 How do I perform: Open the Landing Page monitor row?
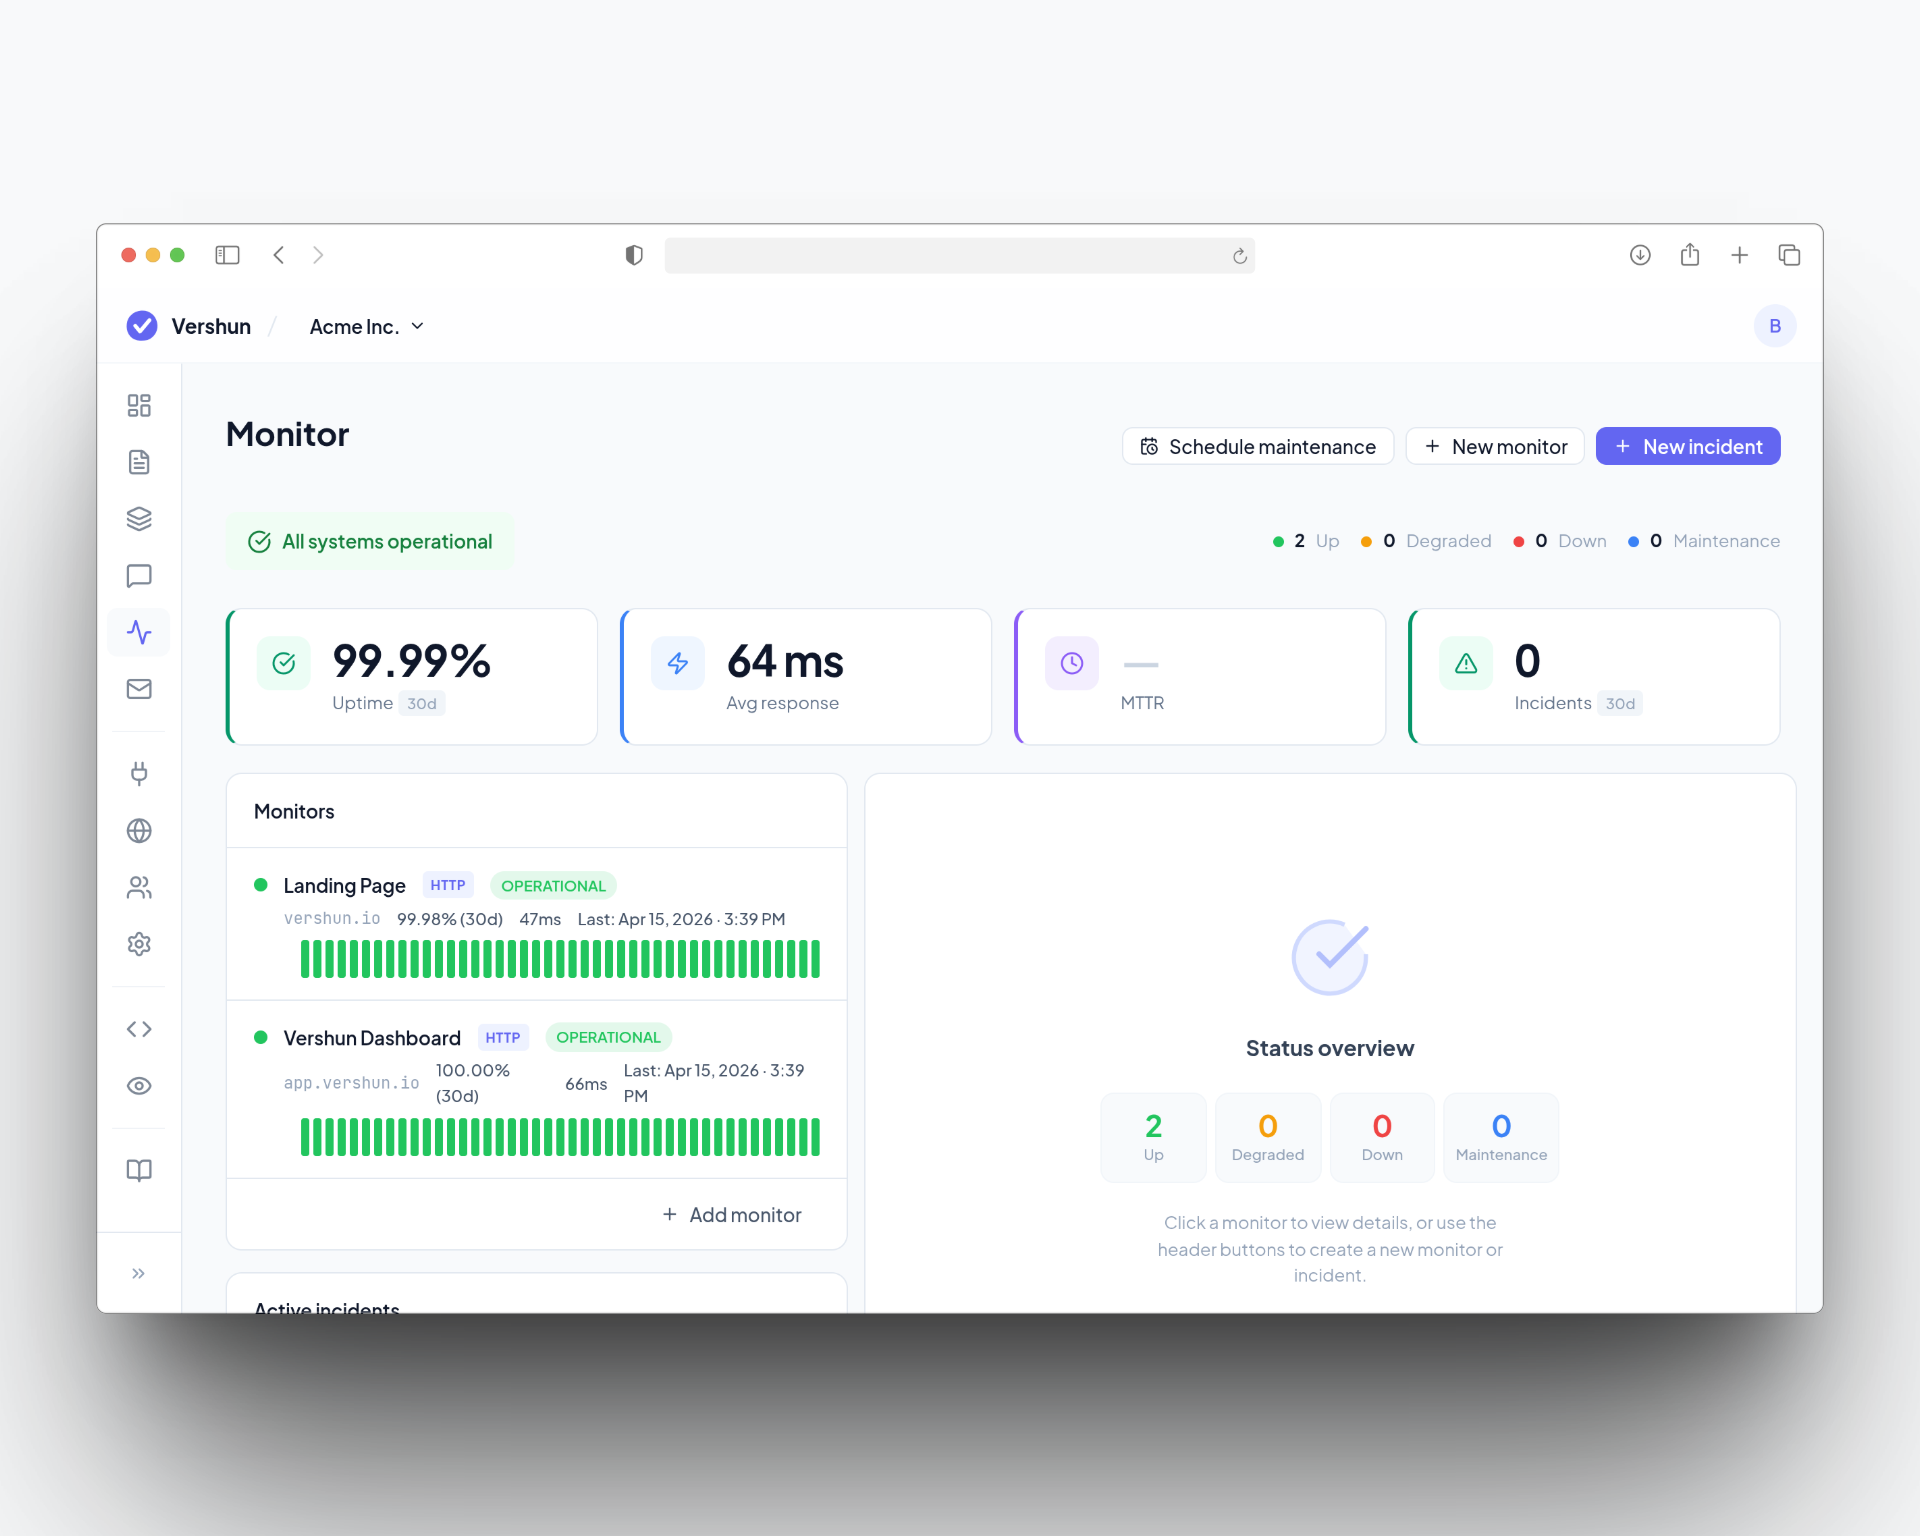[344, 886]
